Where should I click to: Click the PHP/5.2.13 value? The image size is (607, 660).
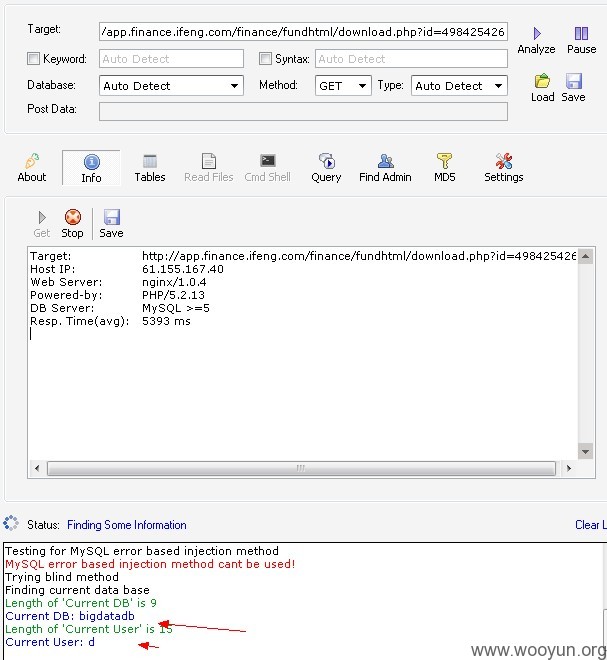click(173, 295)
